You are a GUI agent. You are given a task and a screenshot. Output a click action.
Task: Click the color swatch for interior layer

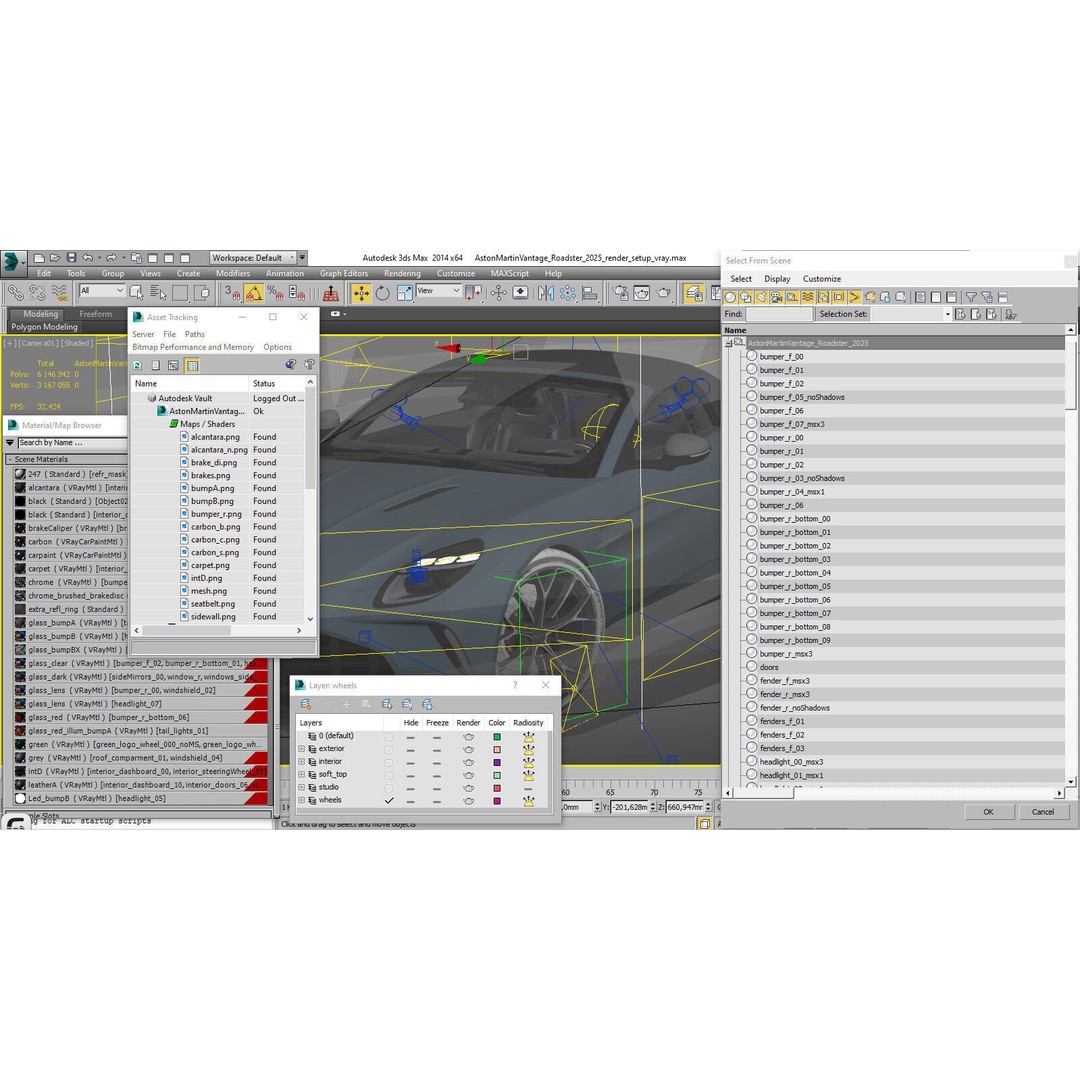click(497, 762)
